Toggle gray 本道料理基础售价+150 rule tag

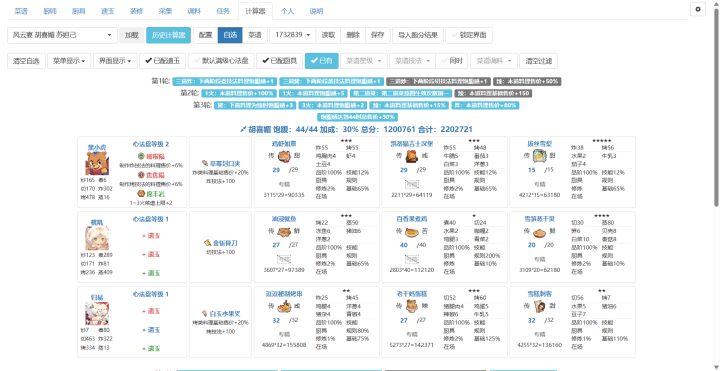coord(493,93)
